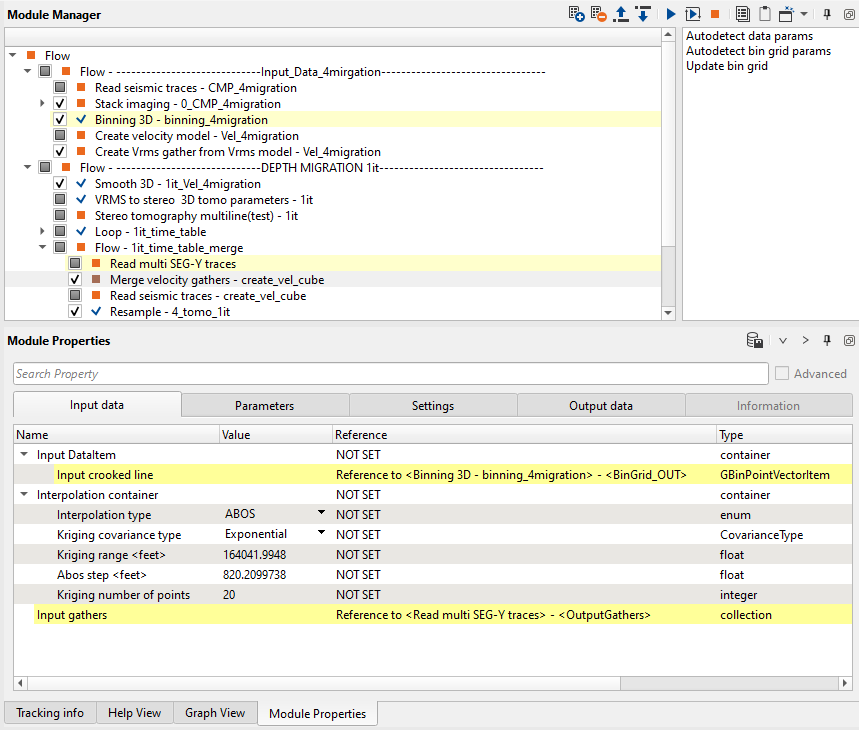Click the add module icon in Module Manager toolbar

(x=576, y=14)
